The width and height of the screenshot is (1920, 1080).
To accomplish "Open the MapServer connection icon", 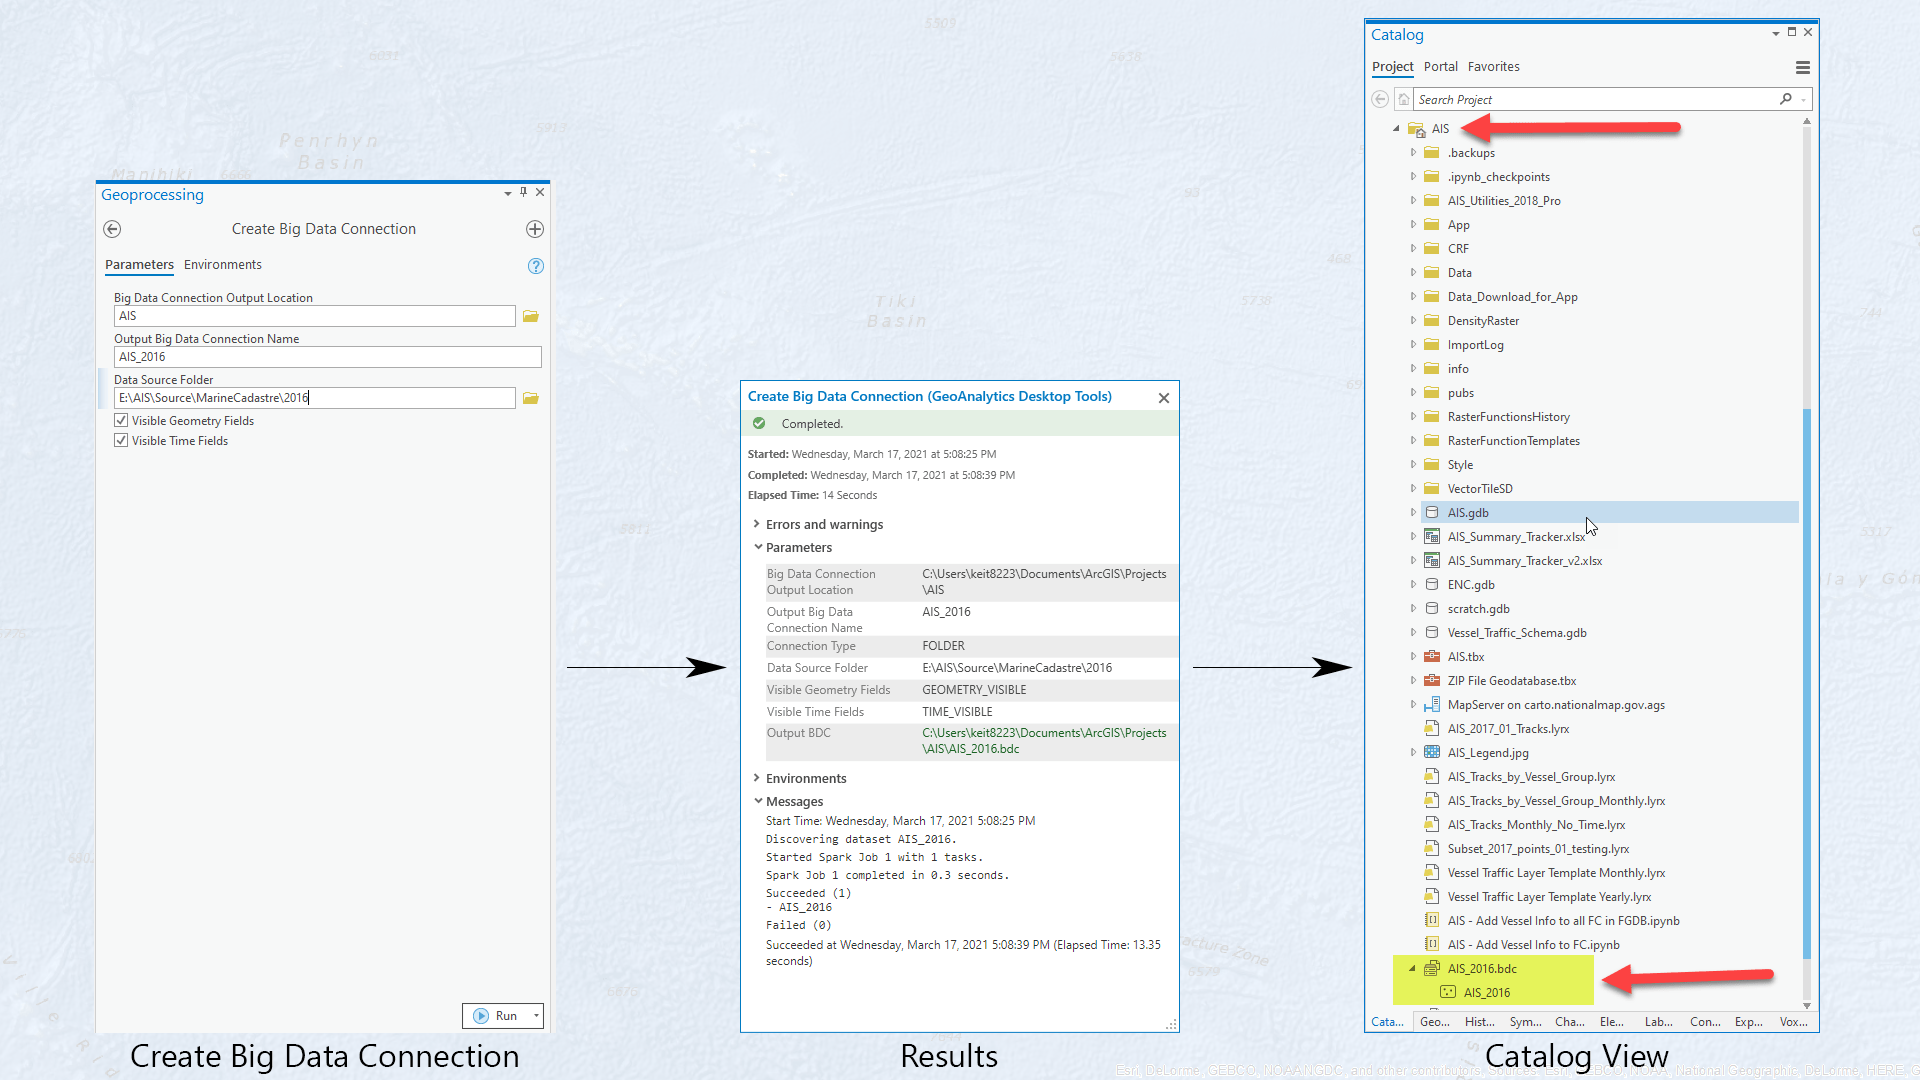I will (1433, 704).
